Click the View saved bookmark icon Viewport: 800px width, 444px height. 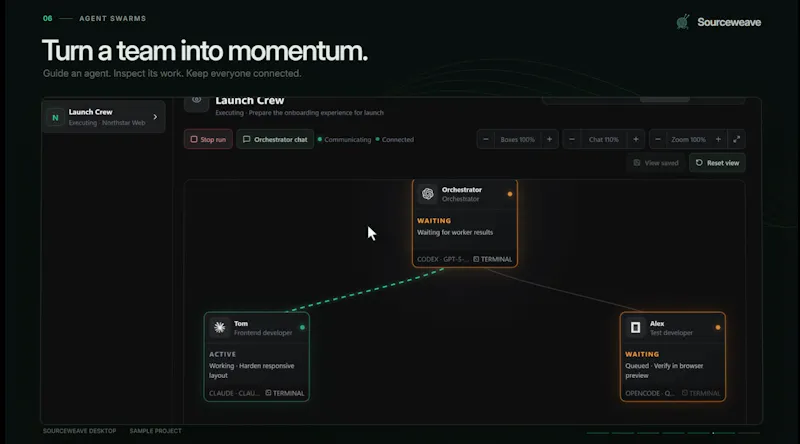(637, 163)
